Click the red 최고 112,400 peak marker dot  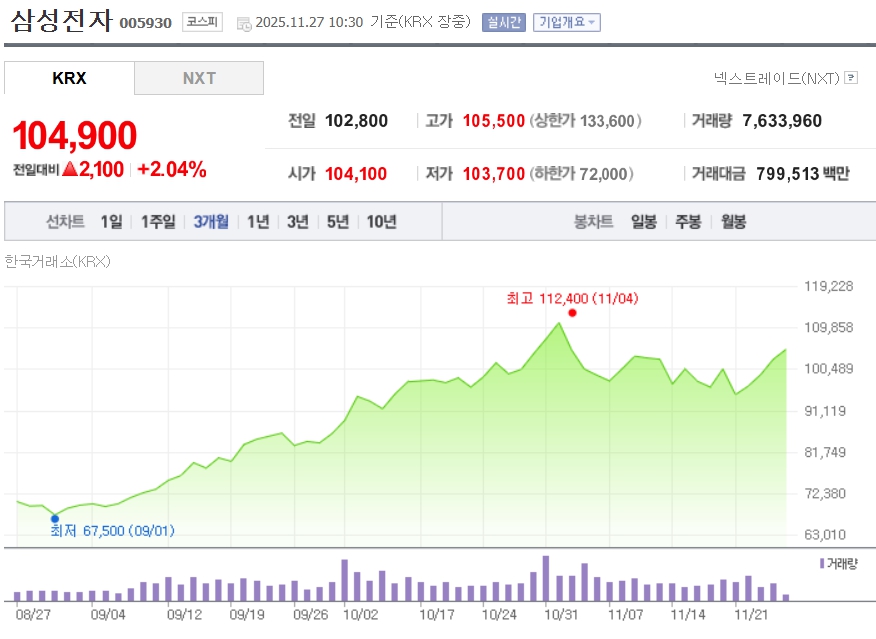[572, 313]
